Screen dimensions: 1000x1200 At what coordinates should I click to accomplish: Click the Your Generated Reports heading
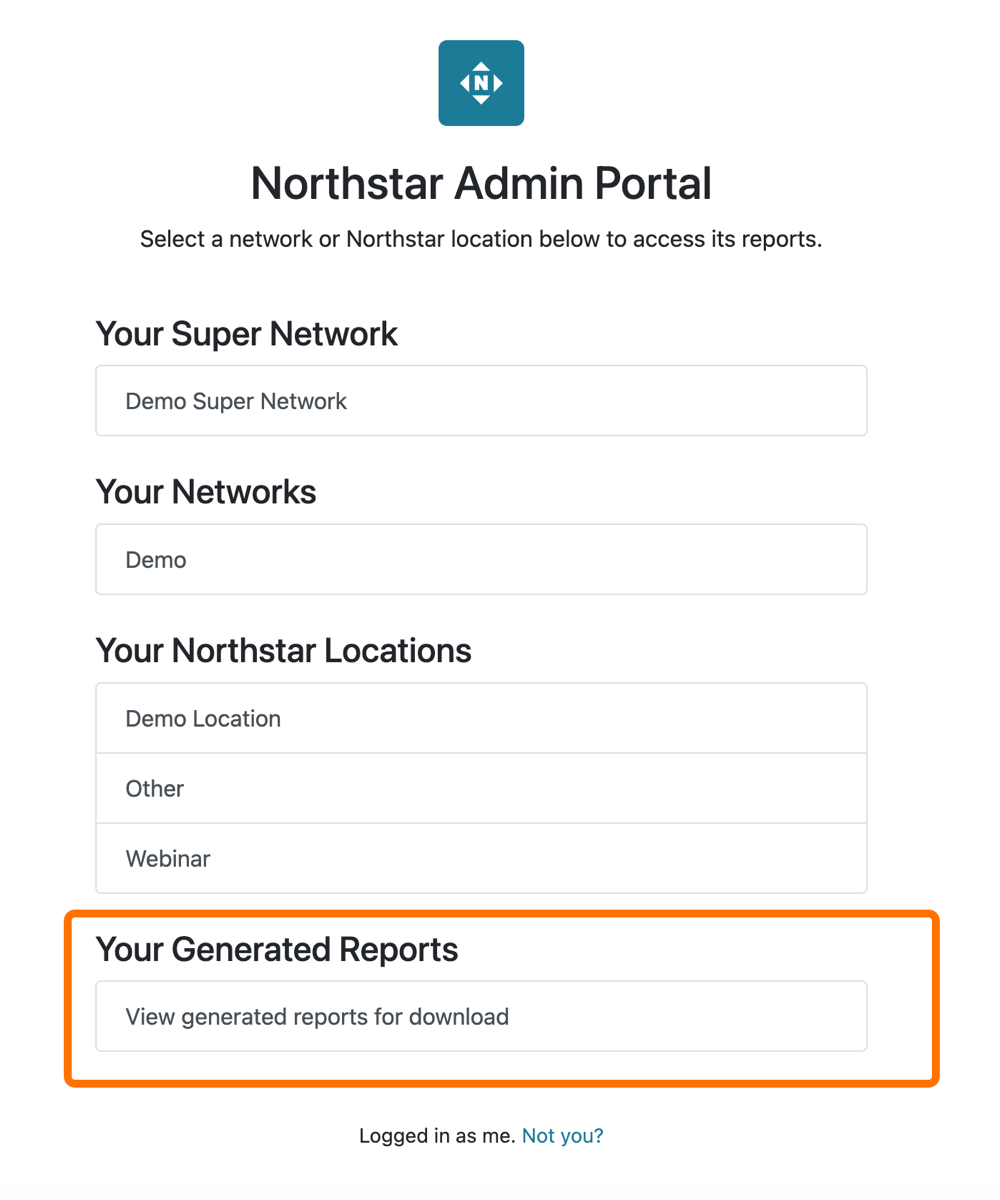pos(276,949)
